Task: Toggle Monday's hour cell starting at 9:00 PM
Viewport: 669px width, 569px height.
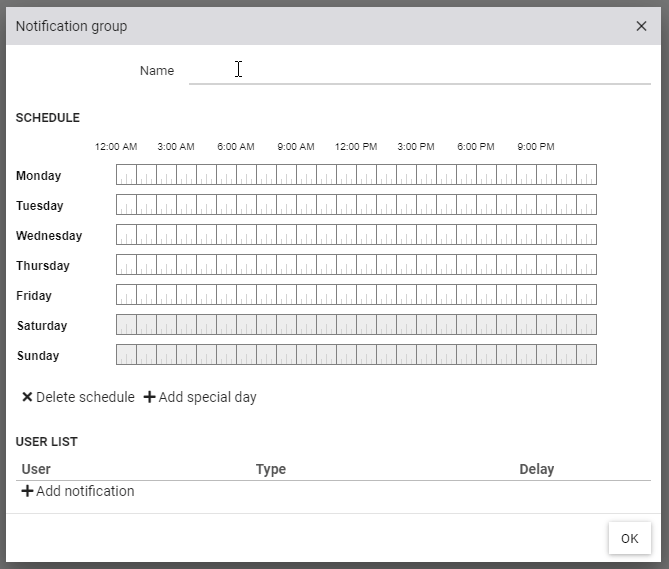Action: 547,174
